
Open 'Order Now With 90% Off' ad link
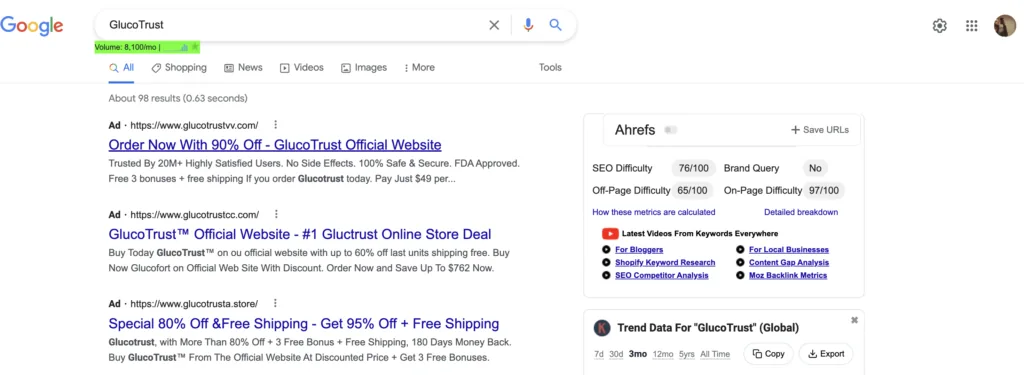click(x=275, y=144)
